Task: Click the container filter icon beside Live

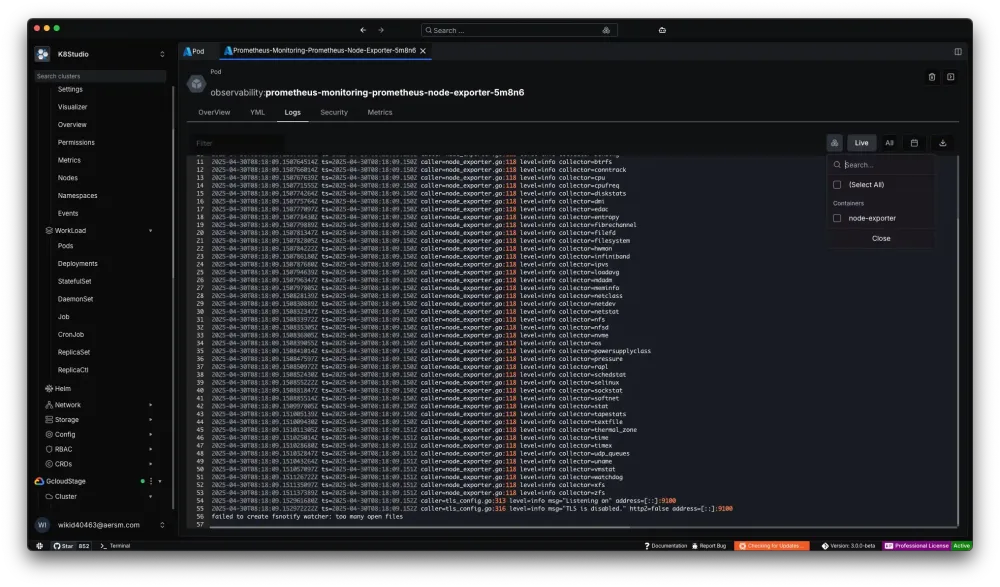Action: pyautogui.click(x=835, y=143)
